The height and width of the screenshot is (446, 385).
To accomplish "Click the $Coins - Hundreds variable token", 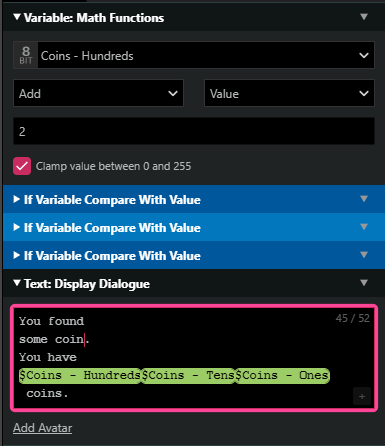I will coord(80,376).
